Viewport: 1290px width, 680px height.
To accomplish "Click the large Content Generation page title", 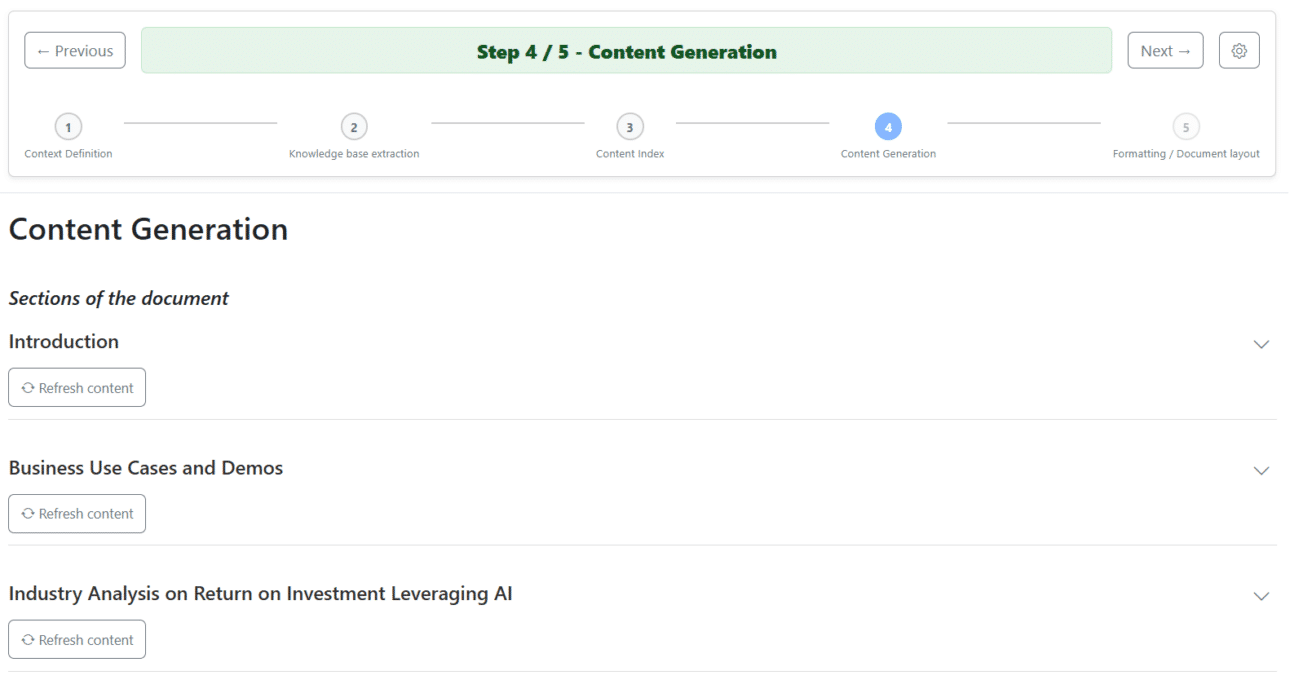I will (148, 229).
